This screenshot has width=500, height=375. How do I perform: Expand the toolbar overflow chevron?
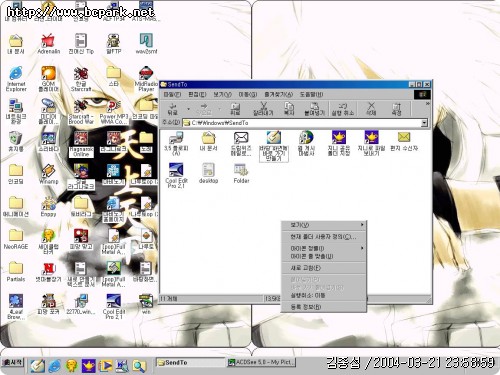click(x=427, y=104)
